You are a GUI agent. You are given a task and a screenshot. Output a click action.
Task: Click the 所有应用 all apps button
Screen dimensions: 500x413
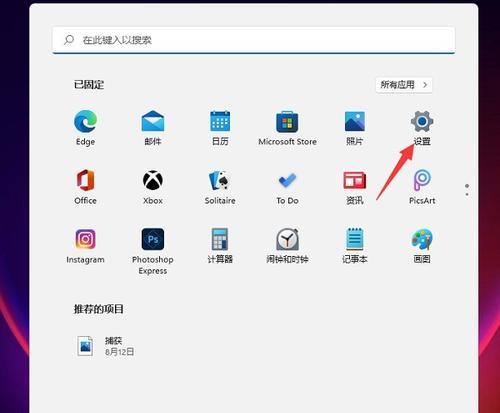click(404, 85)
